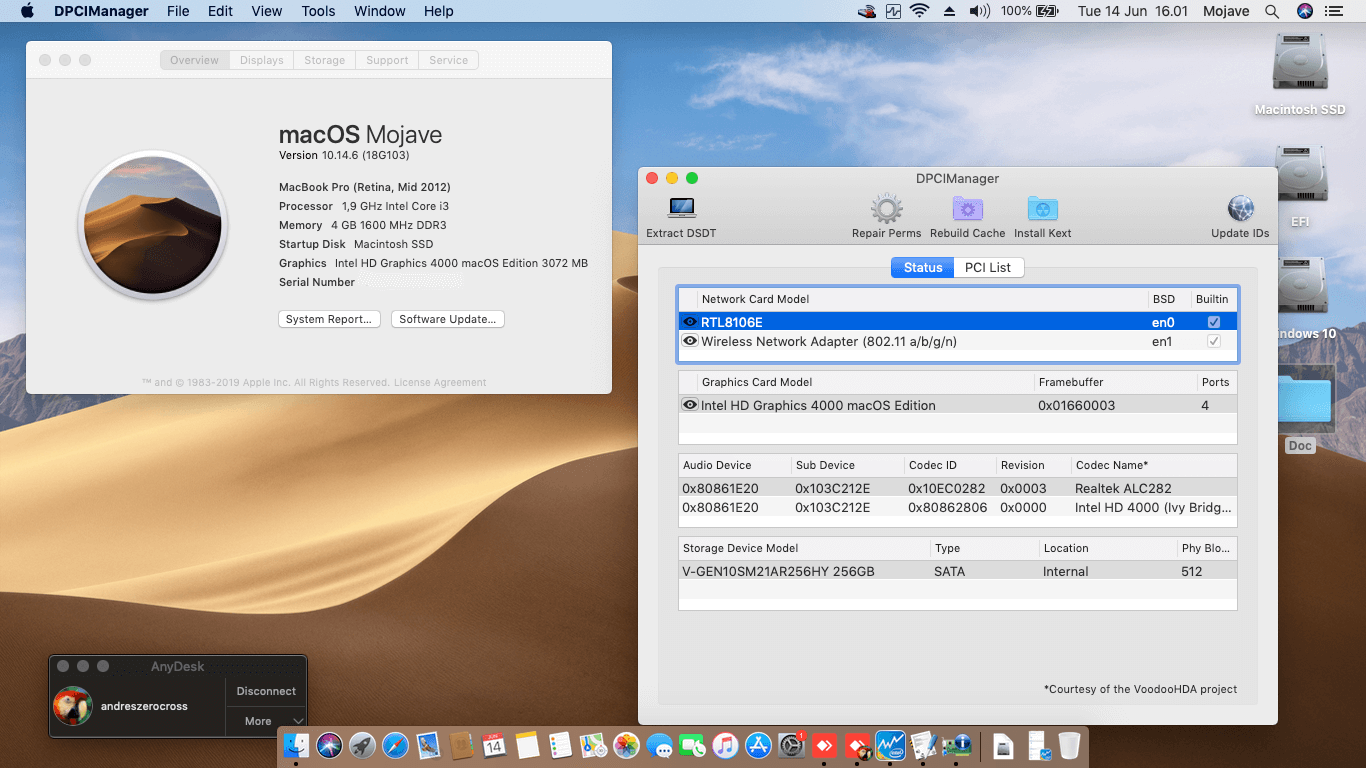
Task: Open Notification Center in menu bar
Action: [1333, 11]
